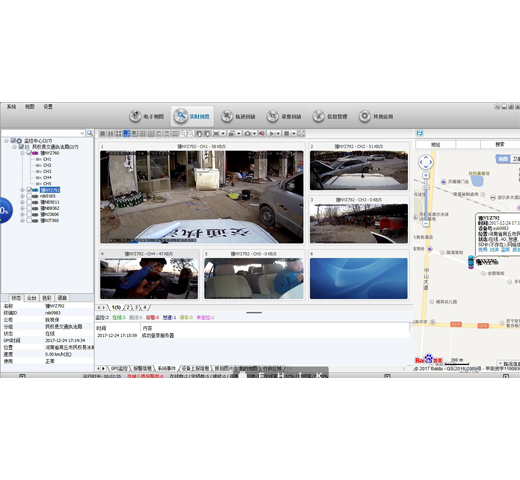Switch to the 语音 voice tab
The height and width of the screenshot is (480, 520).
(62, 298)
